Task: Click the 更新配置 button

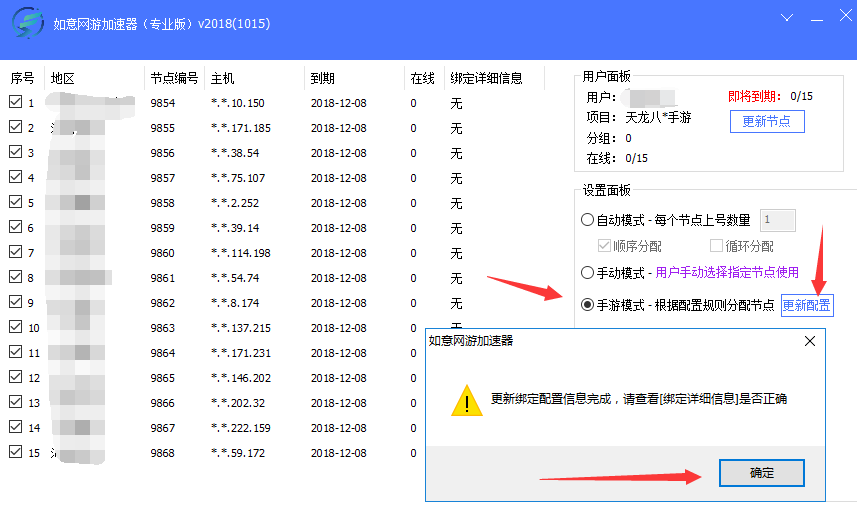Action: click(807, 305)
